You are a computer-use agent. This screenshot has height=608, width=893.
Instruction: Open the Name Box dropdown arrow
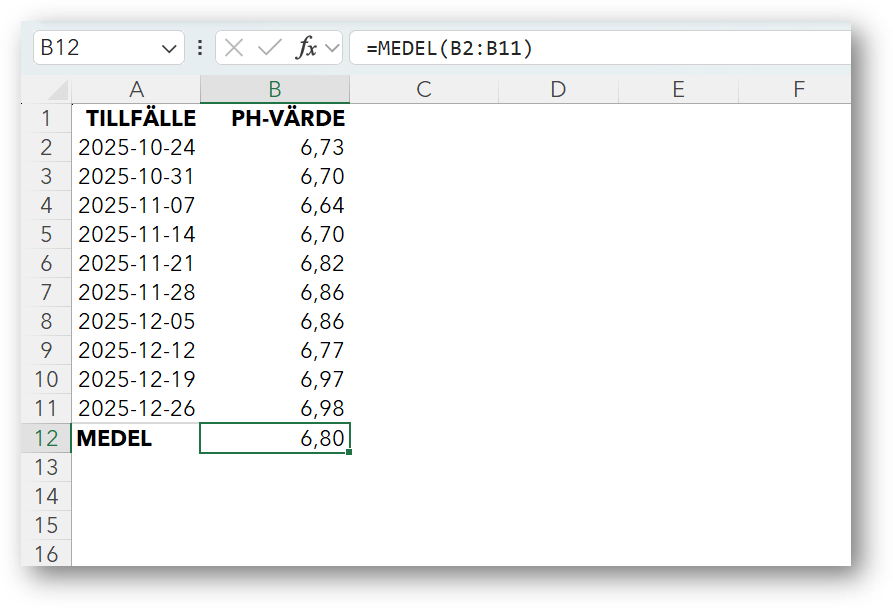click(x=168, y=48)
